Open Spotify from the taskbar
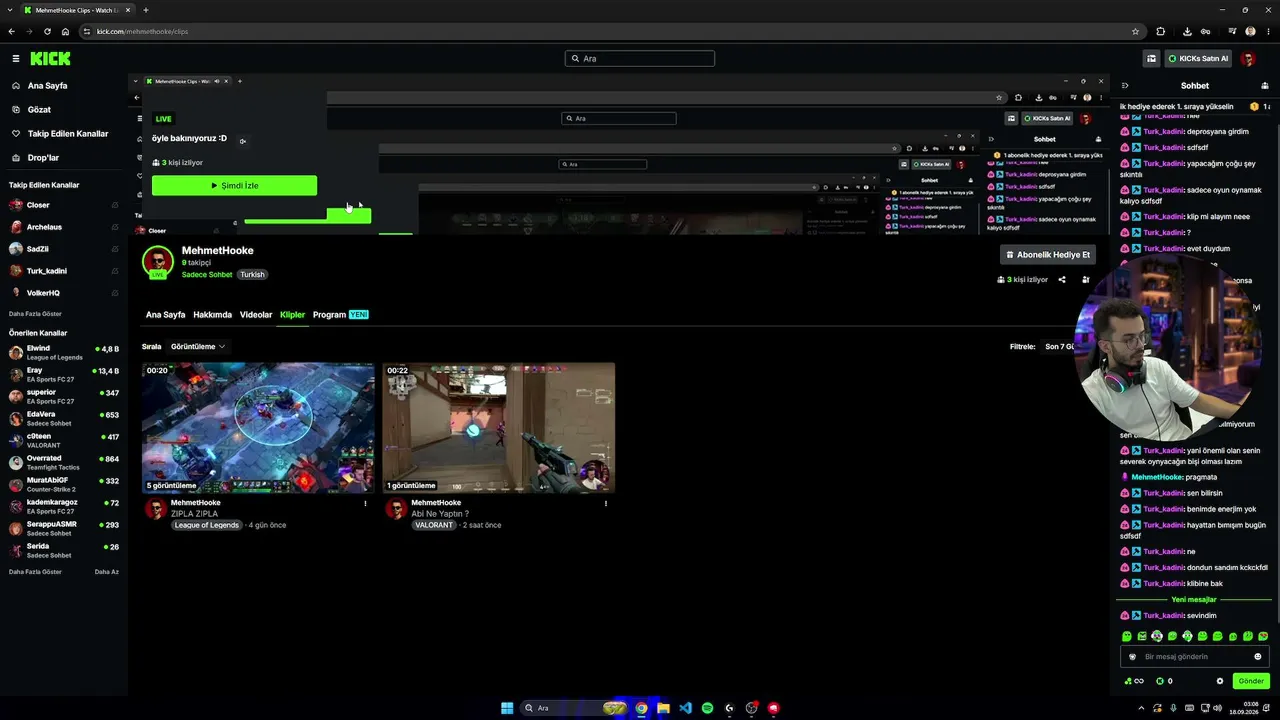Screen dimensions: 1280x720 (707, 708)
